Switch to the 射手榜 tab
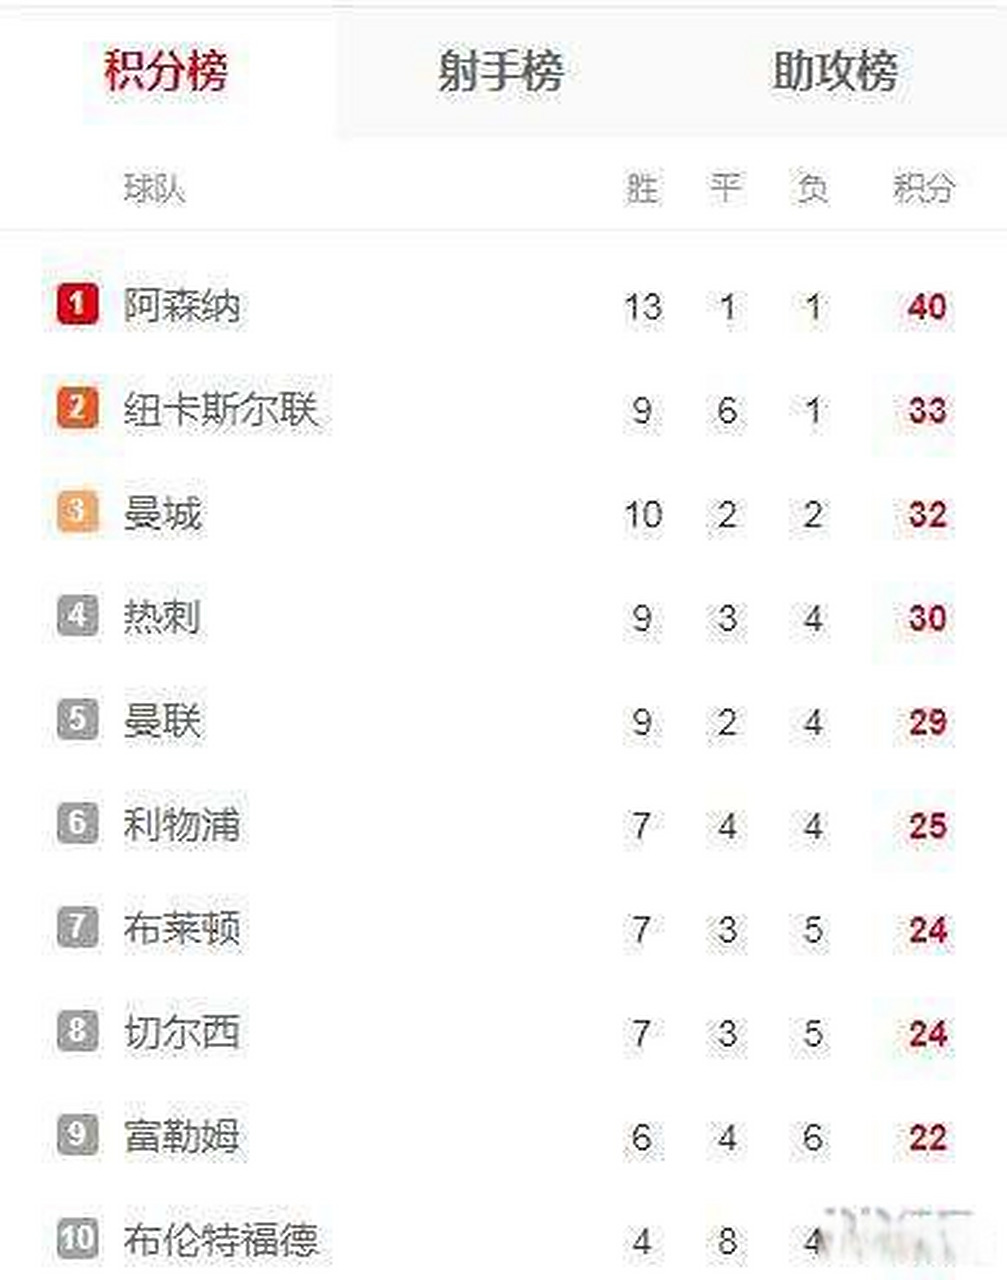Screen dimensions: 1007x1280 click(x=501, y=72)
